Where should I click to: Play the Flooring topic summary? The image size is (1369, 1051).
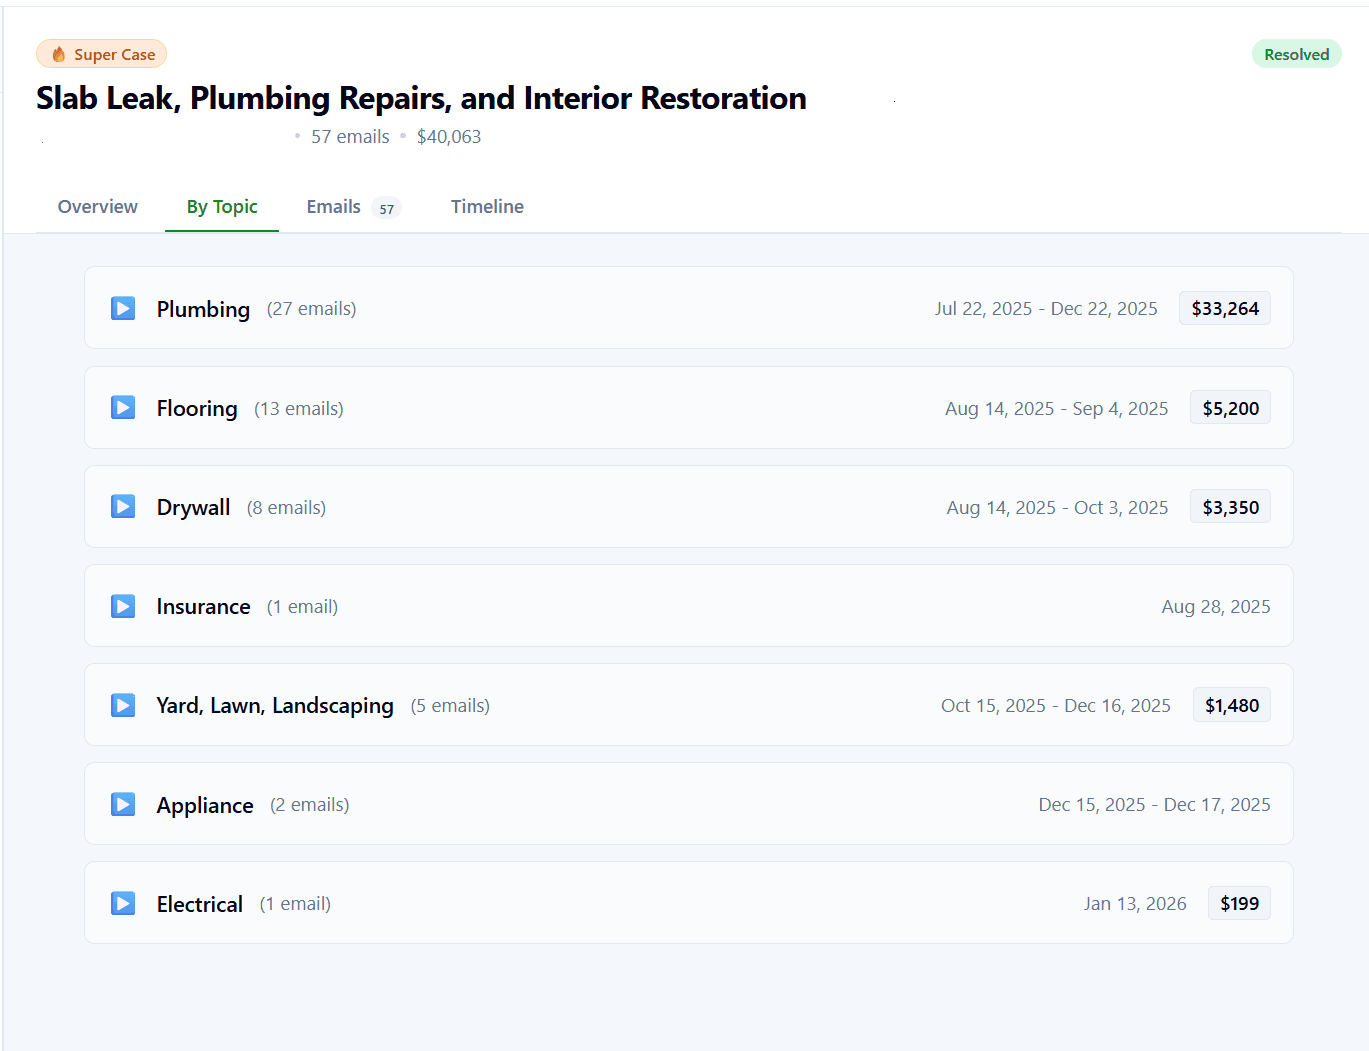122,407
